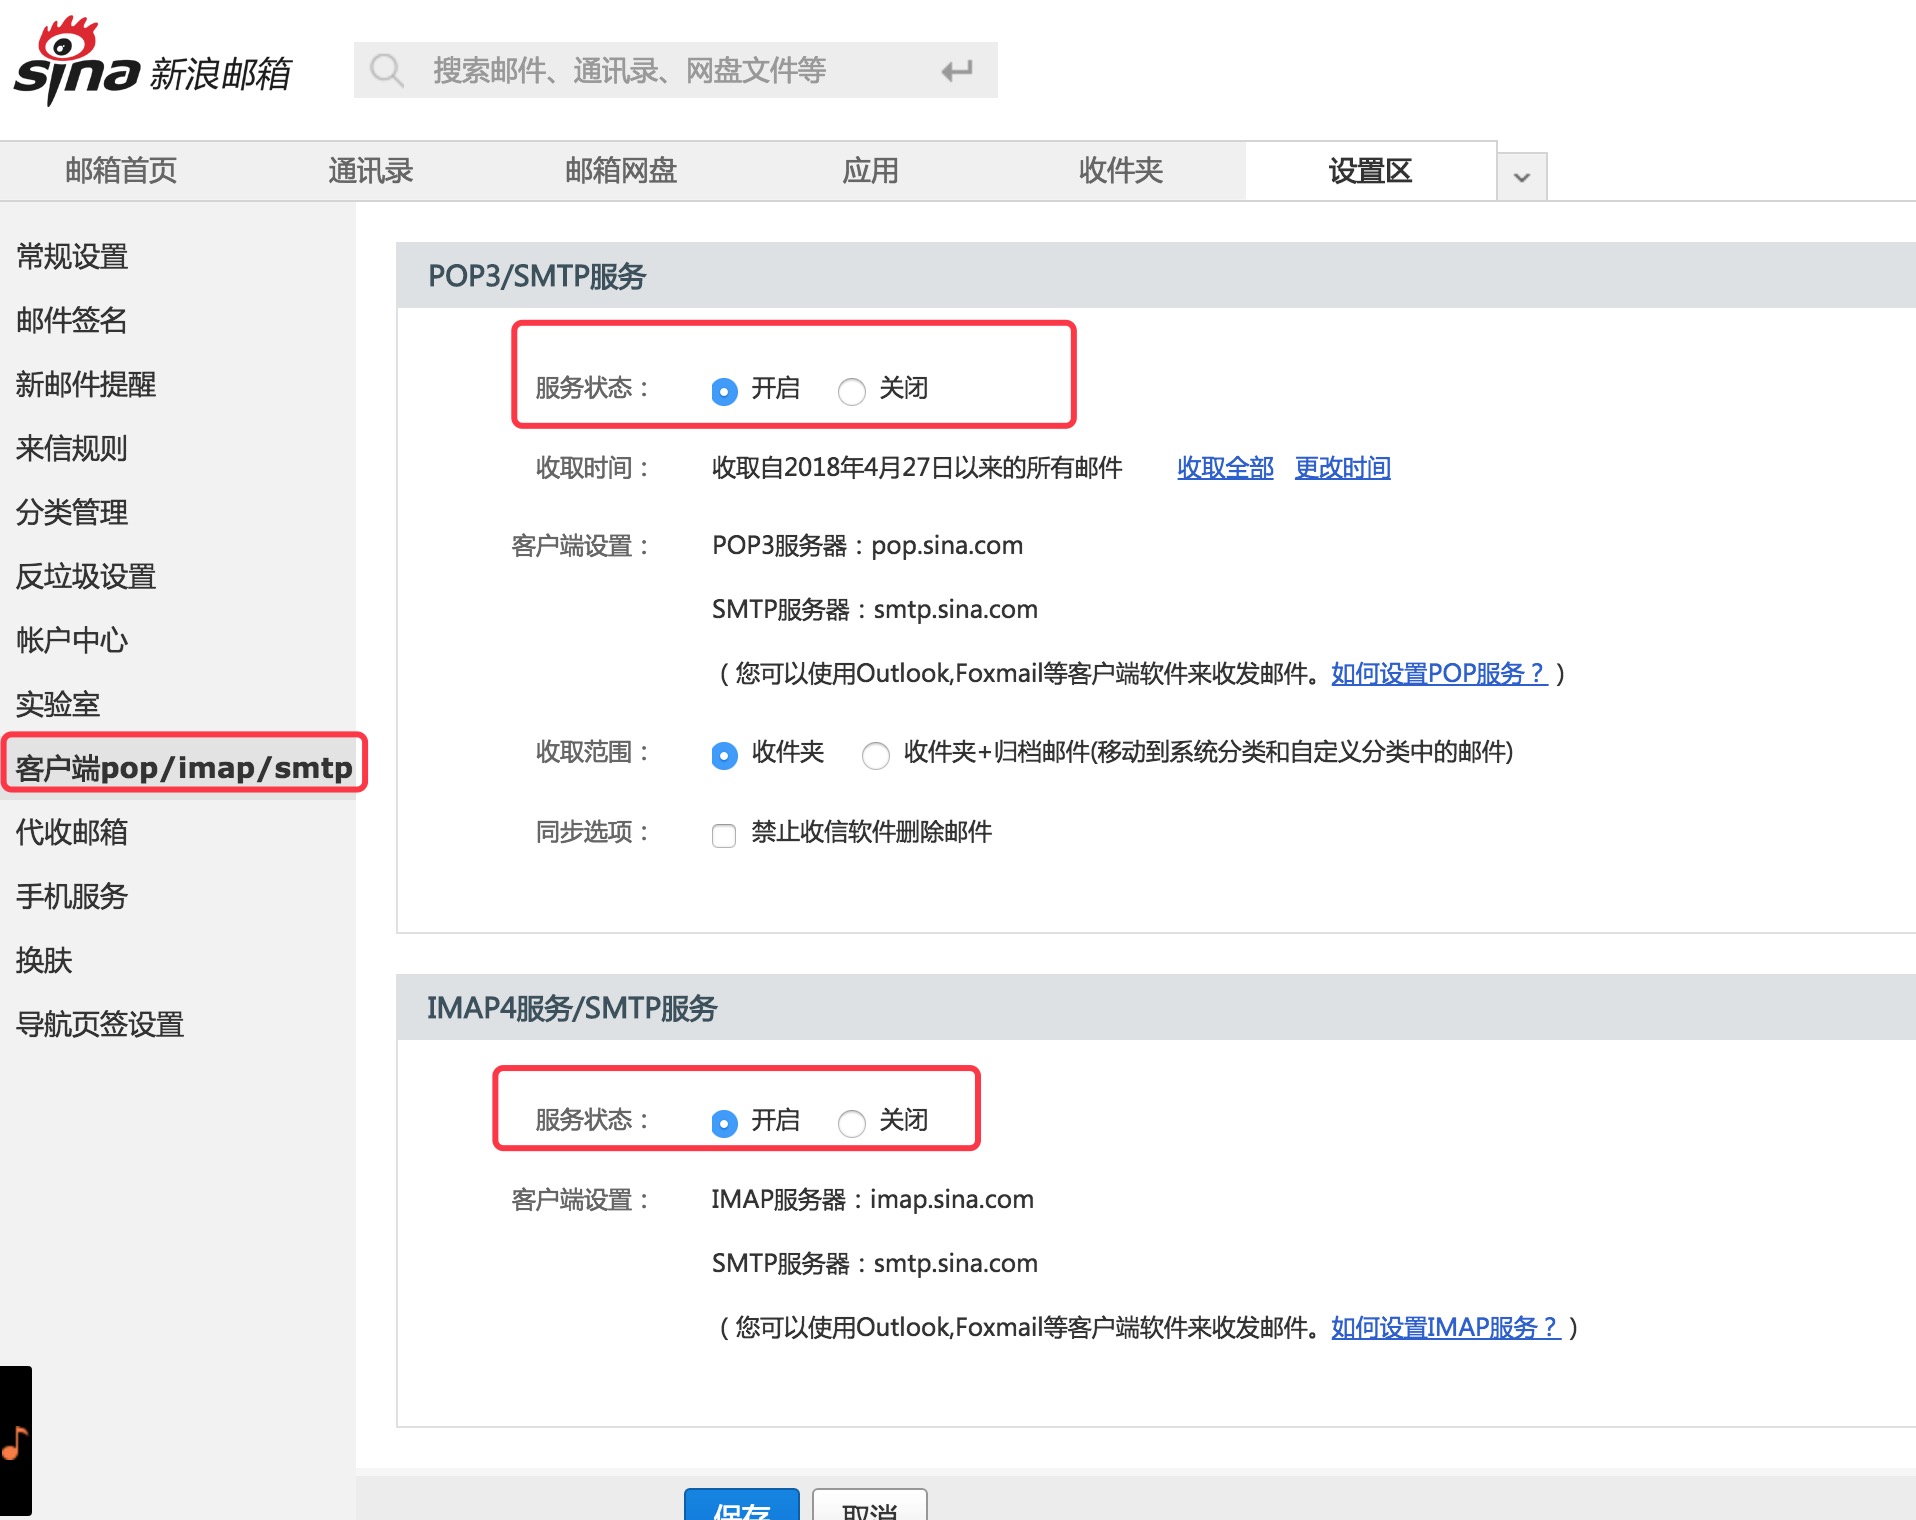
Task: Click the Sina mail logo
Action: pyautogui.click(x=152, y=64)
